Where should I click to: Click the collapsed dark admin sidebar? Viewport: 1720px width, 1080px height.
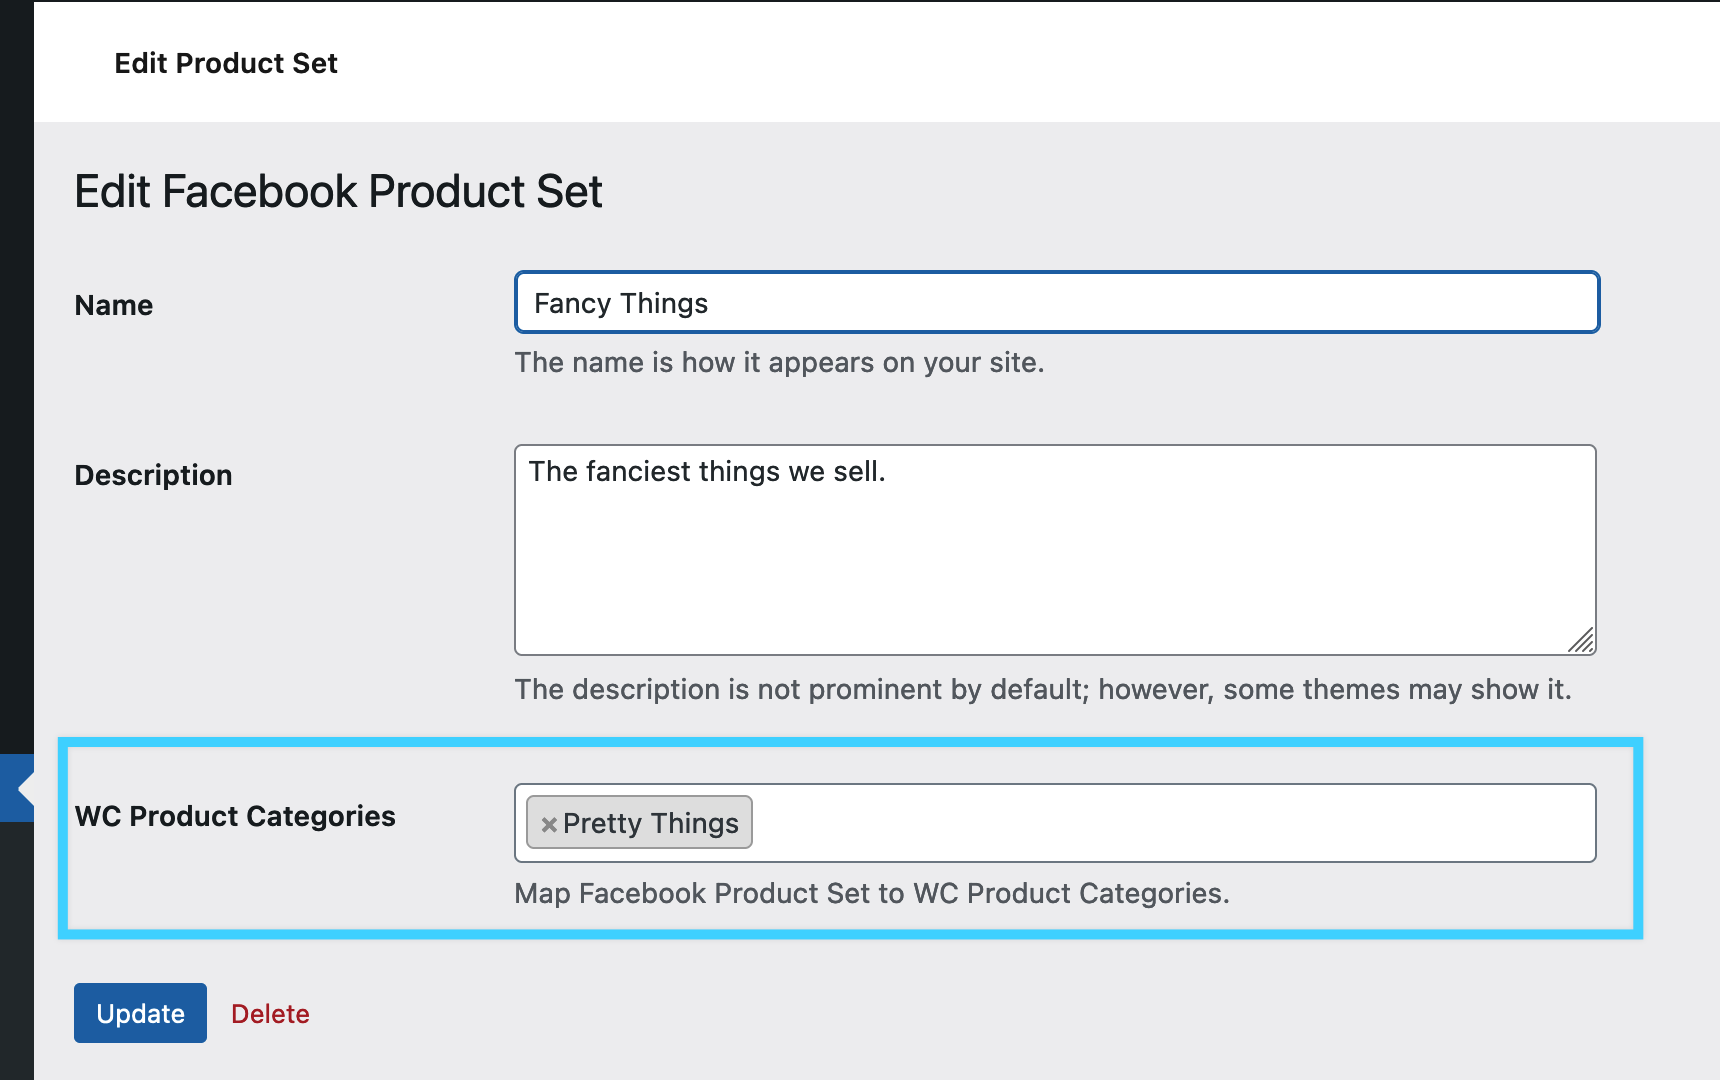pyautogui.click(x=16, y=400)
